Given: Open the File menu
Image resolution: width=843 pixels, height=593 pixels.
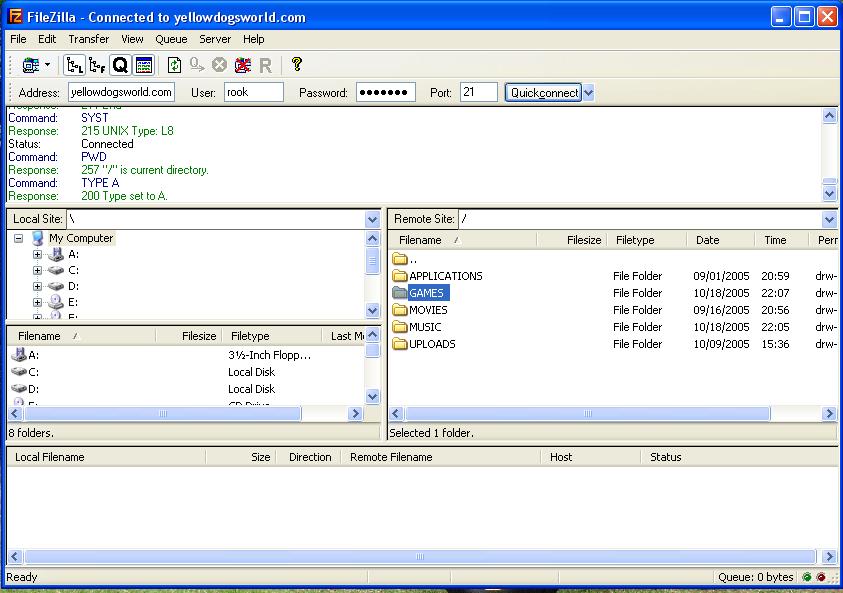Looking at the screenshot, I should [18, 39].
